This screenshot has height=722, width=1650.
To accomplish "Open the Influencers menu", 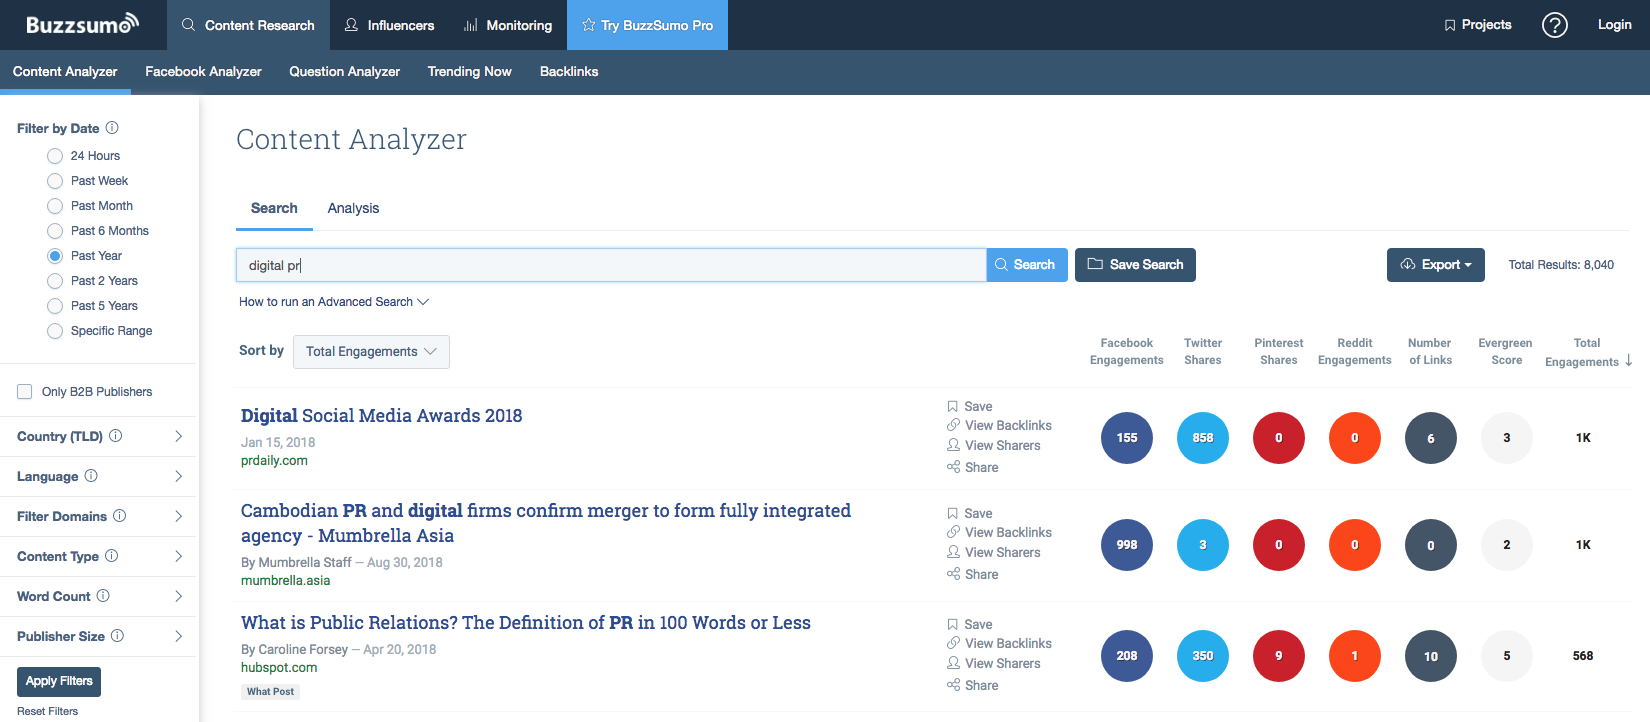I will pyautogui.click(x=389, y=25).
